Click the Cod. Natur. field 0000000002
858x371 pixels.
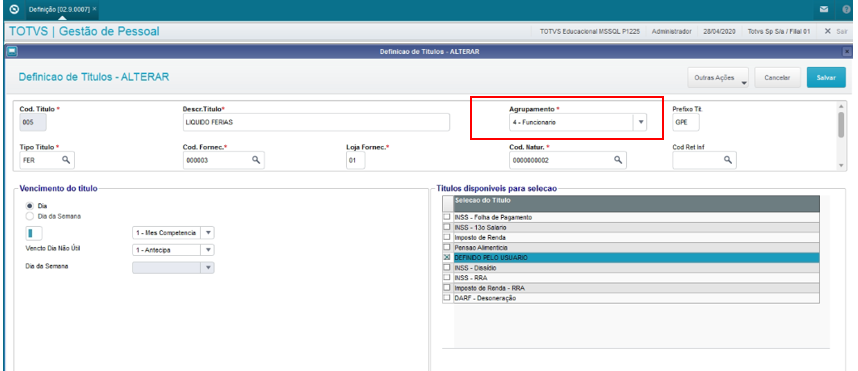point(568,160)
